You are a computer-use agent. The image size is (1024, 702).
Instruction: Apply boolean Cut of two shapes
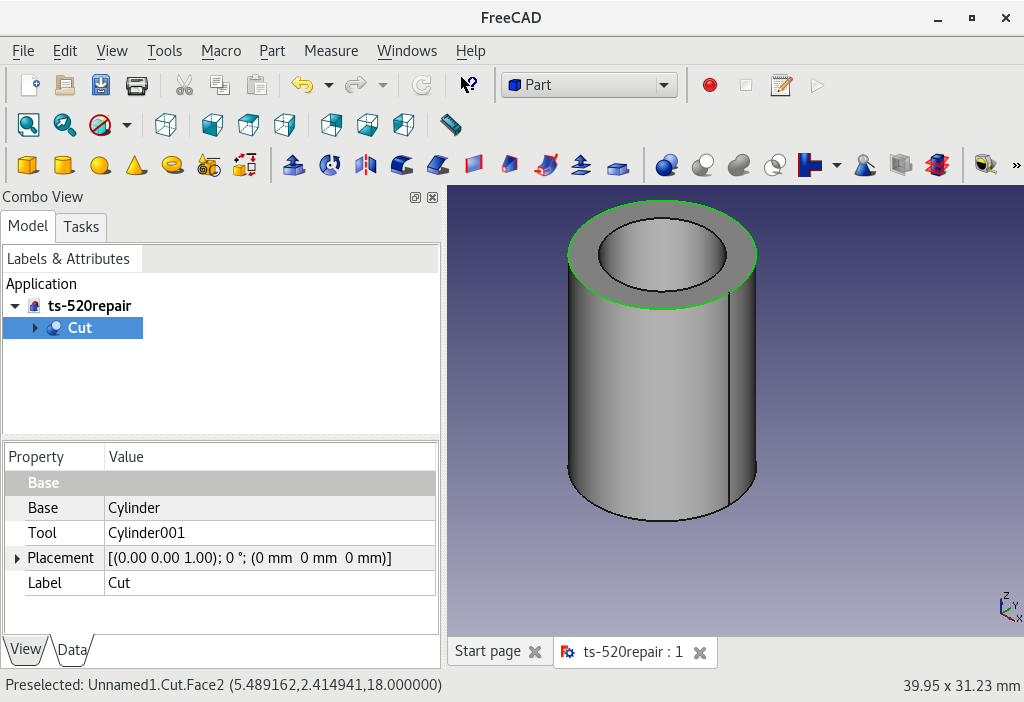[x=703, y=165]
